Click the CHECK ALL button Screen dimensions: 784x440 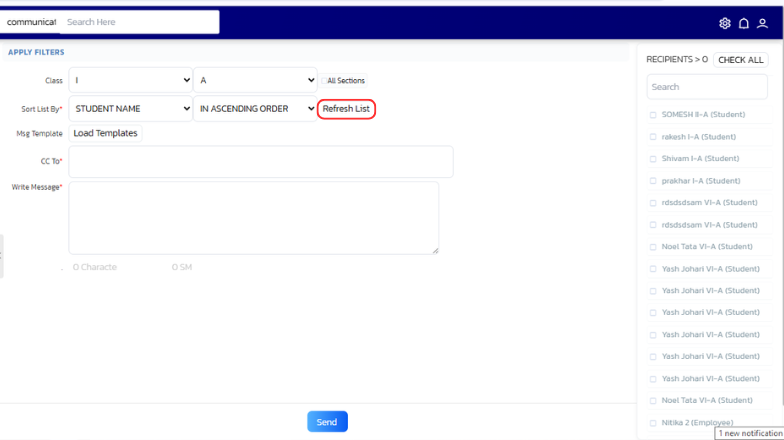740,60
